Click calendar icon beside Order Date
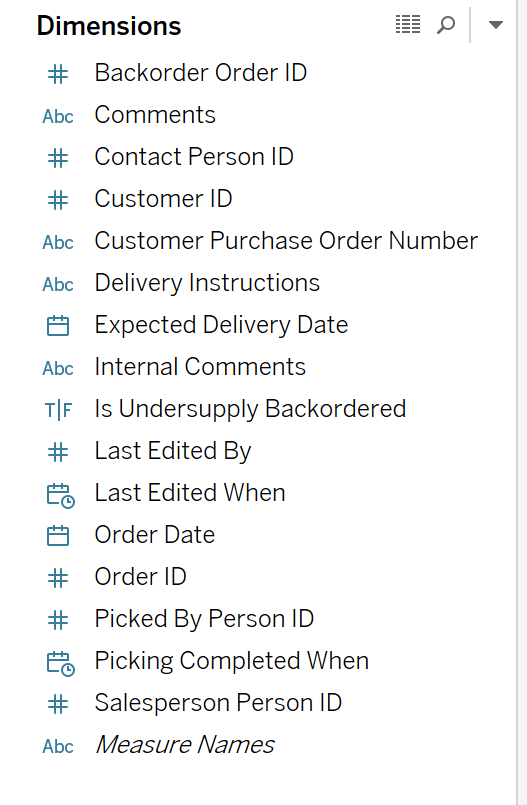The height and width of the screenshot is (805, 527). [58, 535]
